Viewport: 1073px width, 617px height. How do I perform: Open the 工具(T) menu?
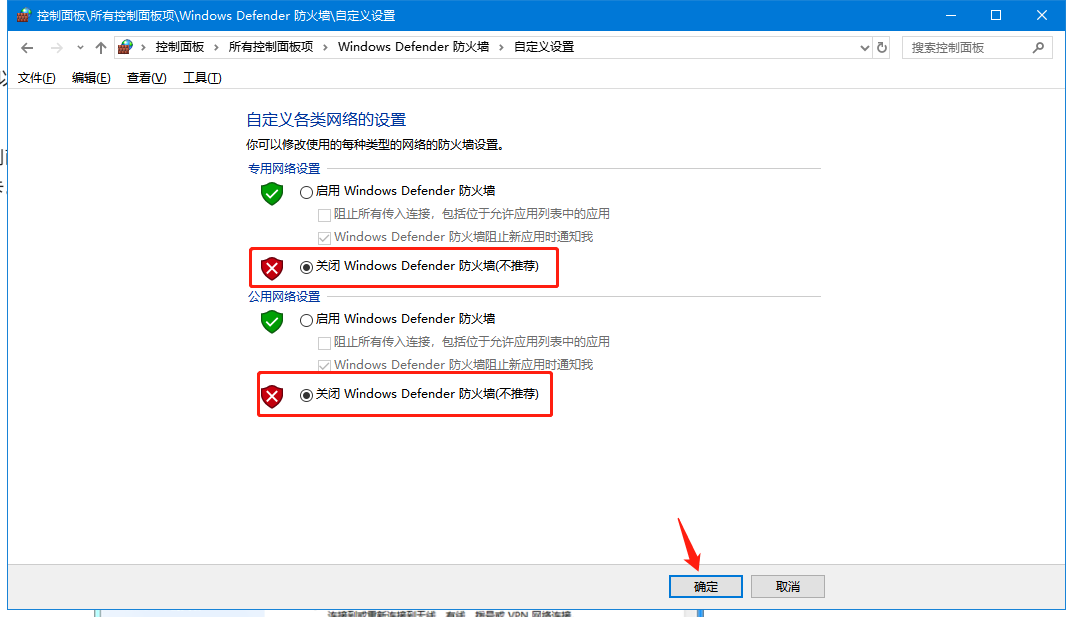[202, 78]
